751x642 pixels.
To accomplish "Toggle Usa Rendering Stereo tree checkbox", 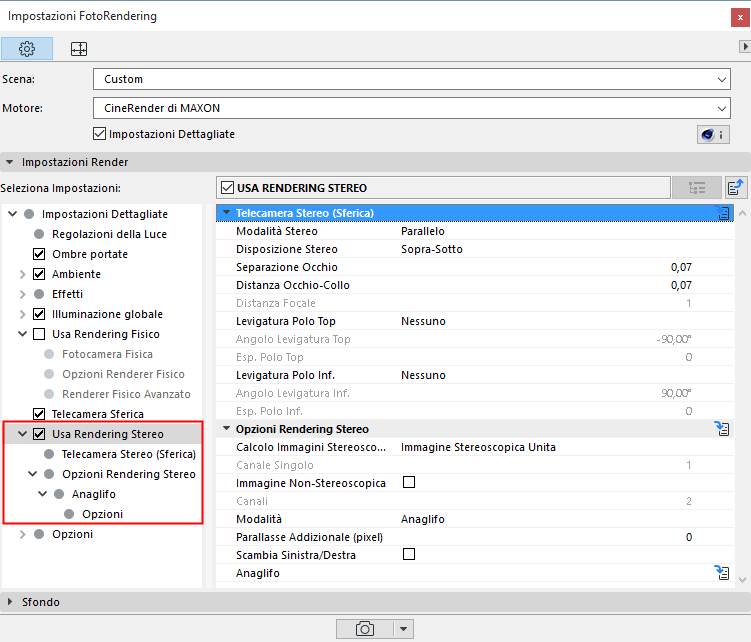I will tap(39, 434).
